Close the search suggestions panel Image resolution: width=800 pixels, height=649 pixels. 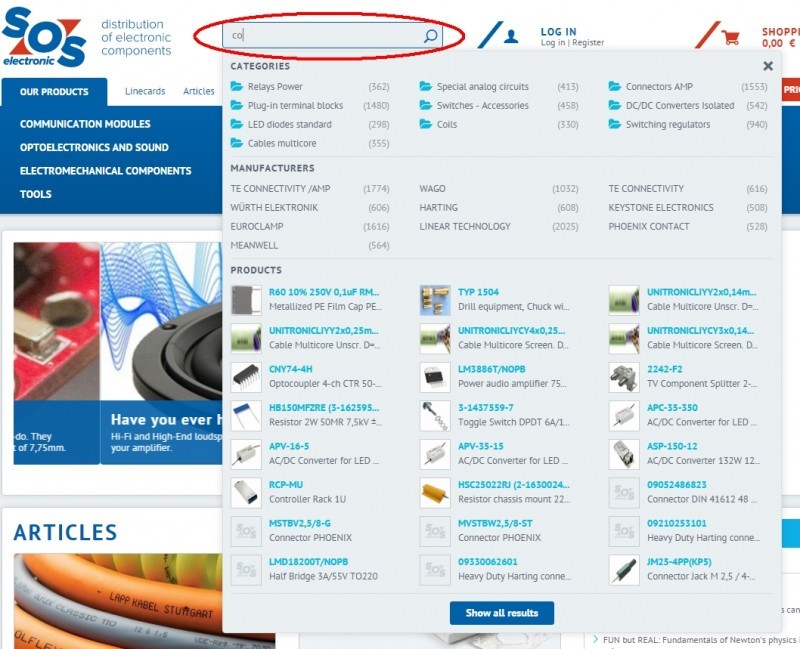point(768,66)
